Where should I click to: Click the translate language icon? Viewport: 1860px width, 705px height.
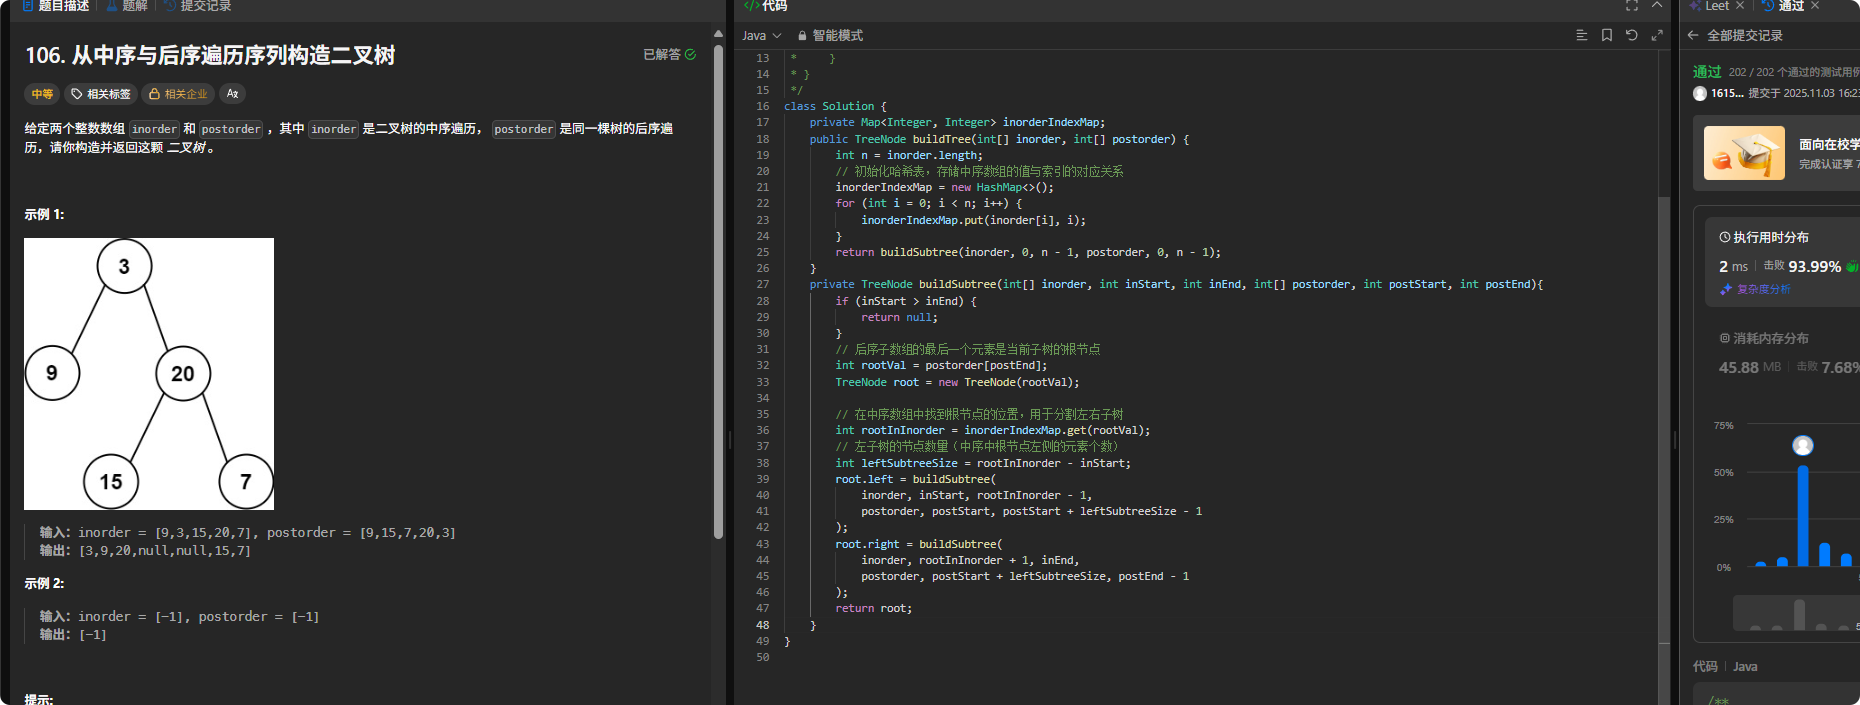(232, 94)
